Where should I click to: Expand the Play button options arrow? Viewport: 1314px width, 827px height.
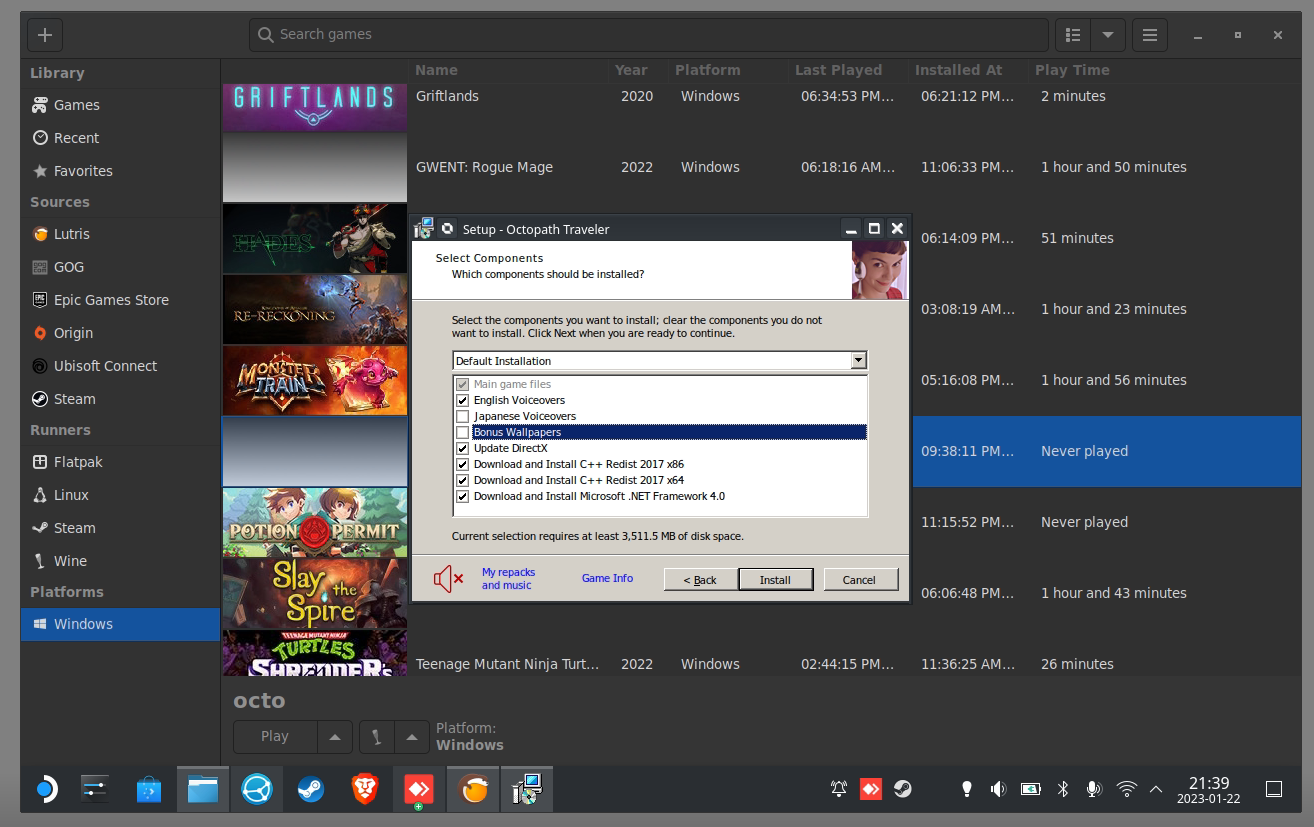[x=335, y=736]
